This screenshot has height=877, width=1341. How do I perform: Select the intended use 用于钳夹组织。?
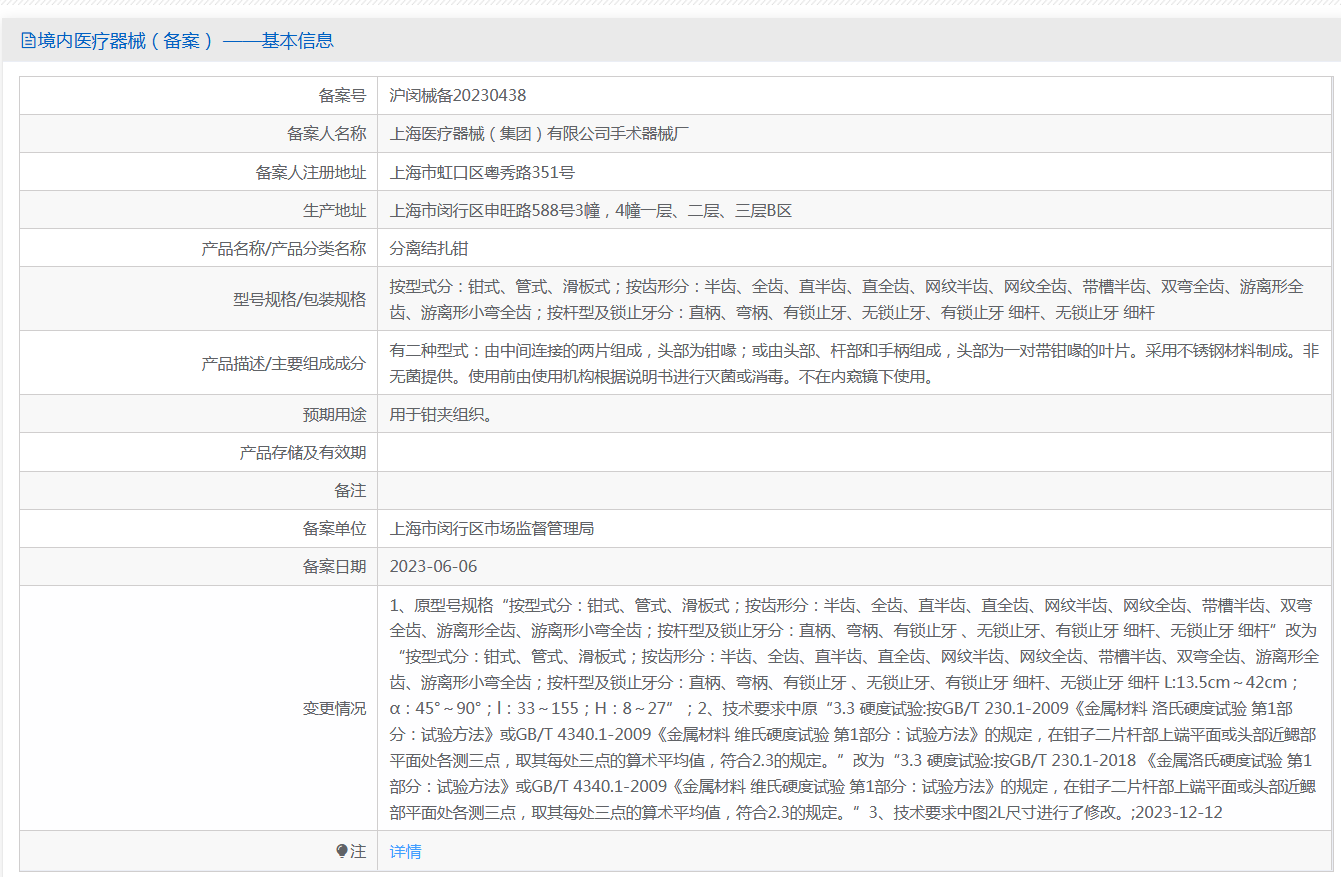[441, 414]
